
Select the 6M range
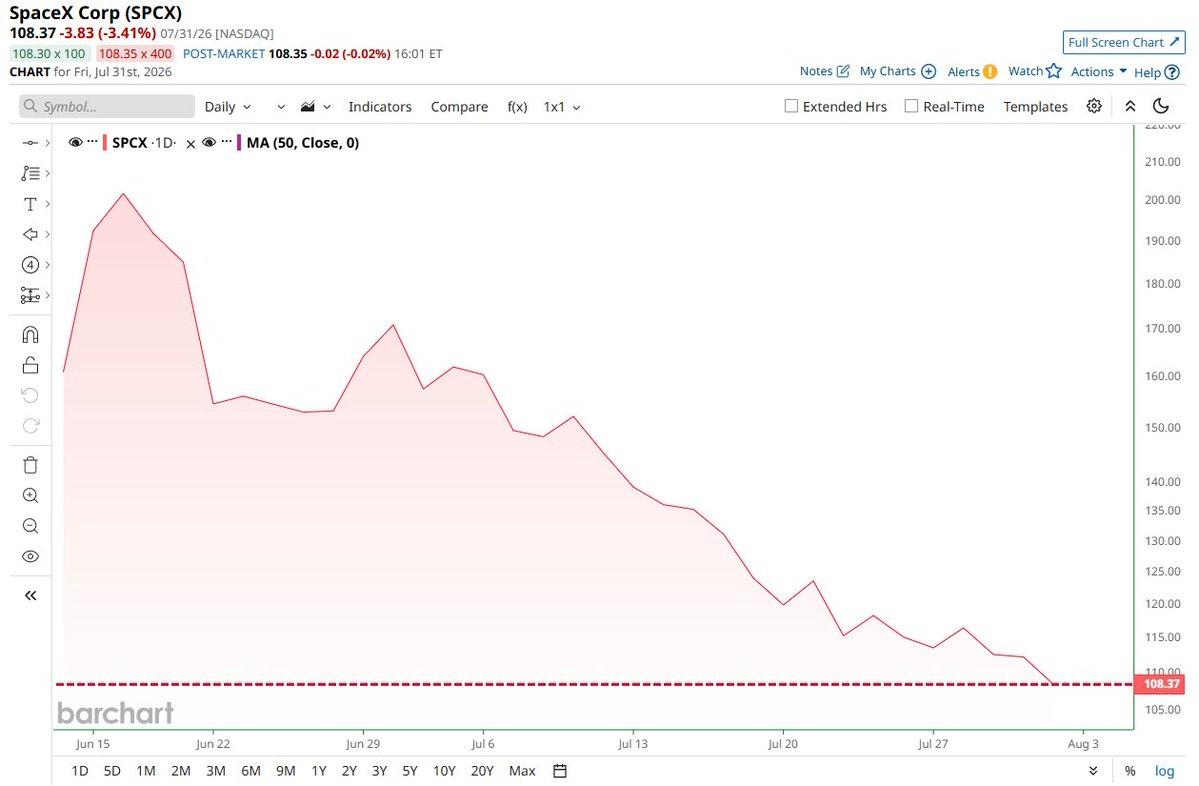[251, 771]
